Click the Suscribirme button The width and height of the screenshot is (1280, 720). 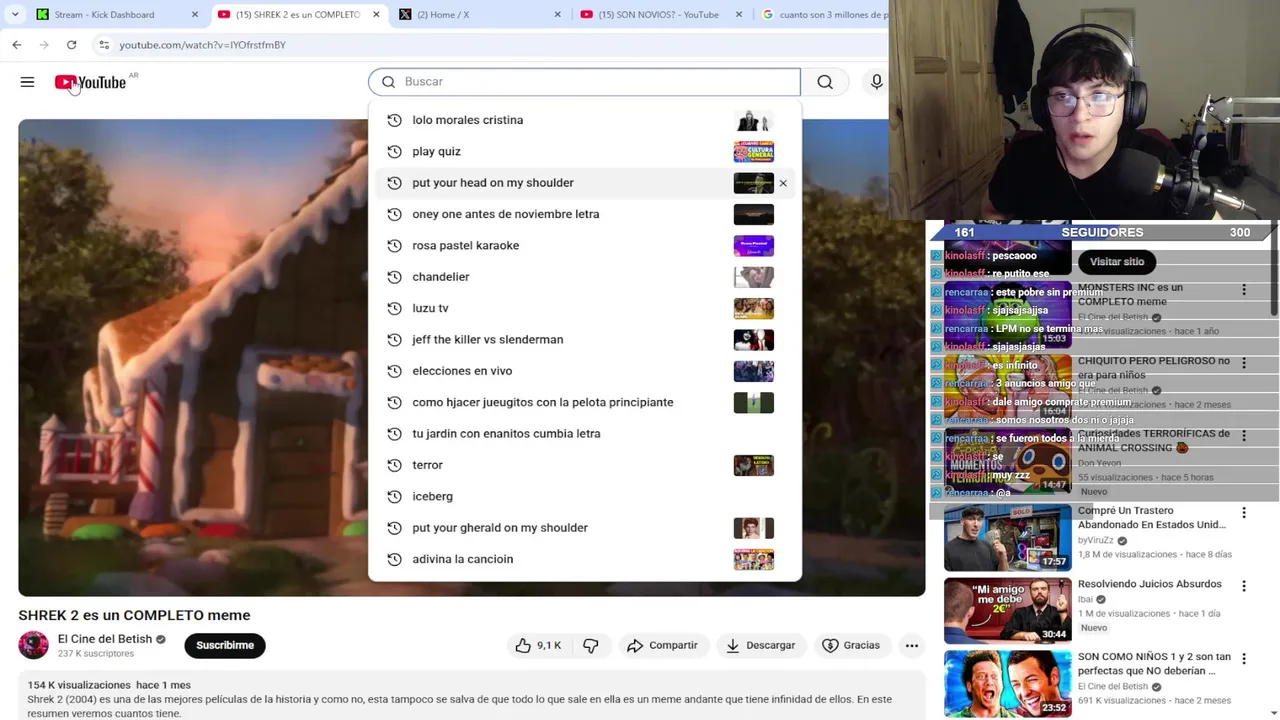coord(225,645)
